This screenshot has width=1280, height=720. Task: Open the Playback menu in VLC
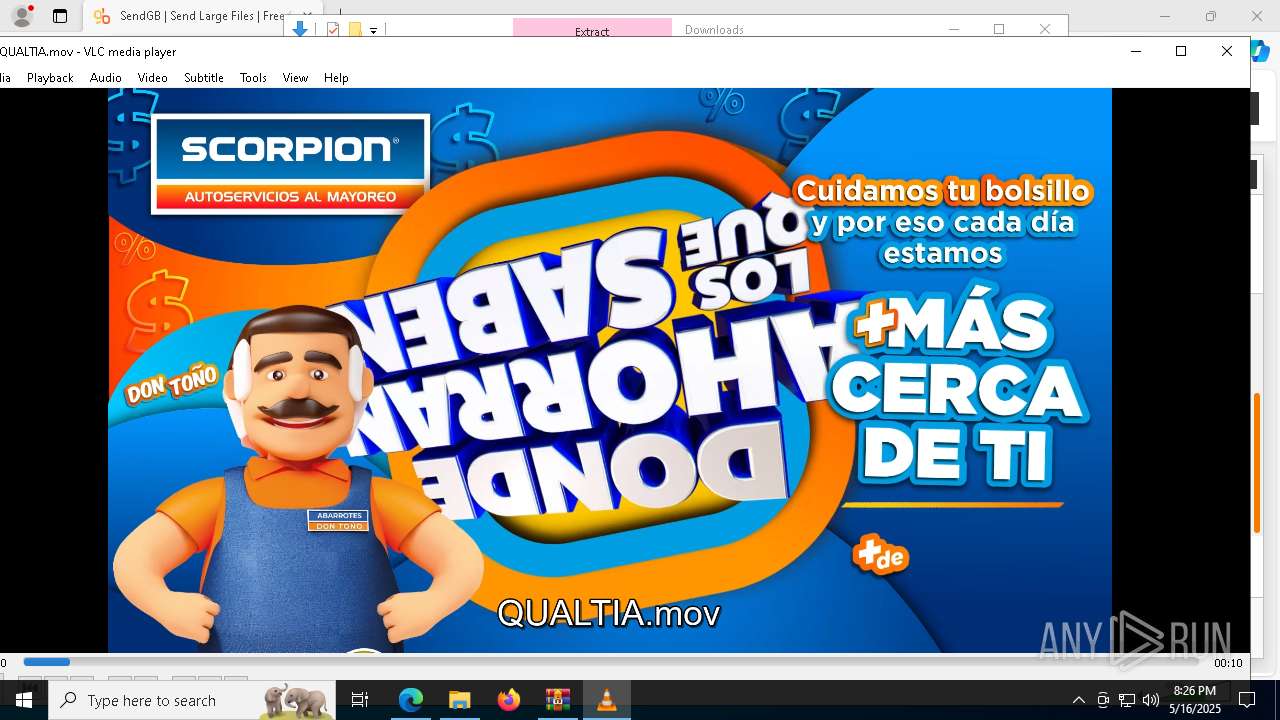point(50,78)
